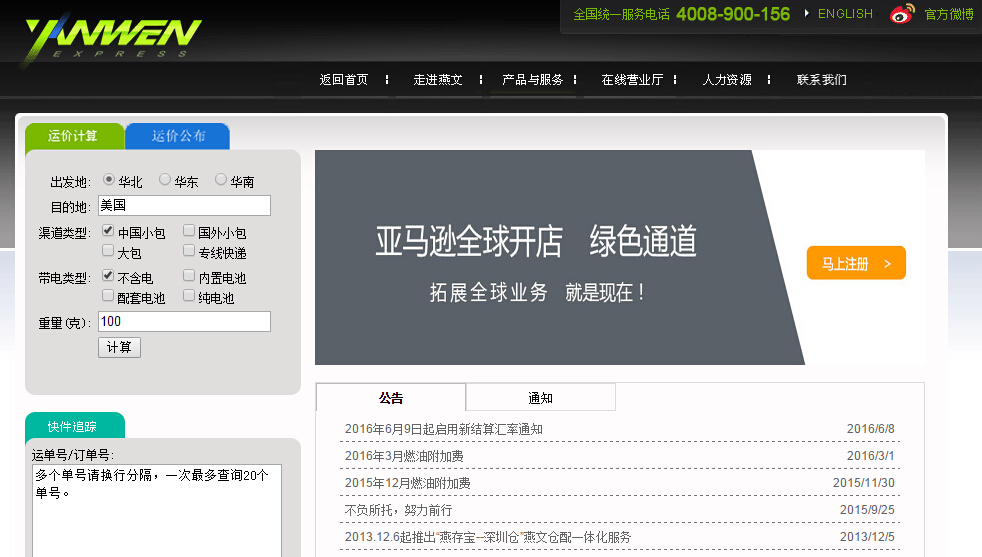Click the 计算 button

pos(119,347)
